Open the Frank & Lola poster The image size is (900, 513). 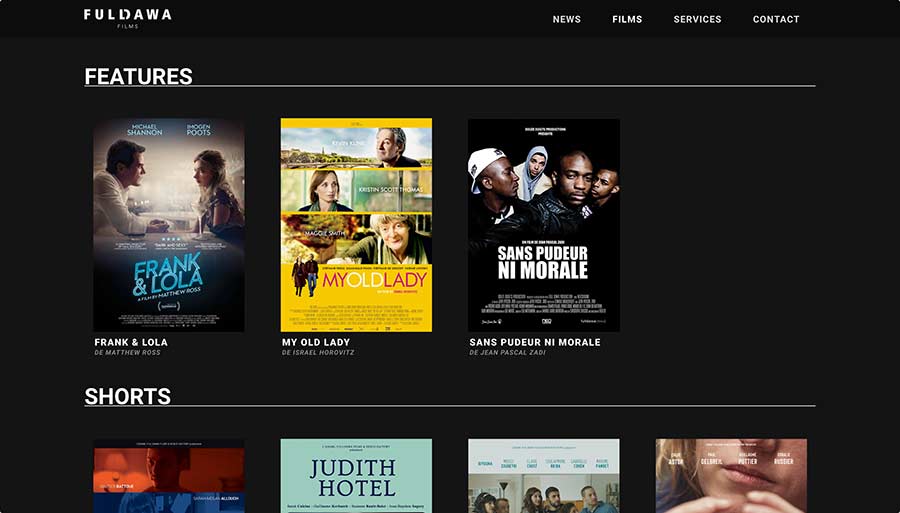(x=169, y=225)
